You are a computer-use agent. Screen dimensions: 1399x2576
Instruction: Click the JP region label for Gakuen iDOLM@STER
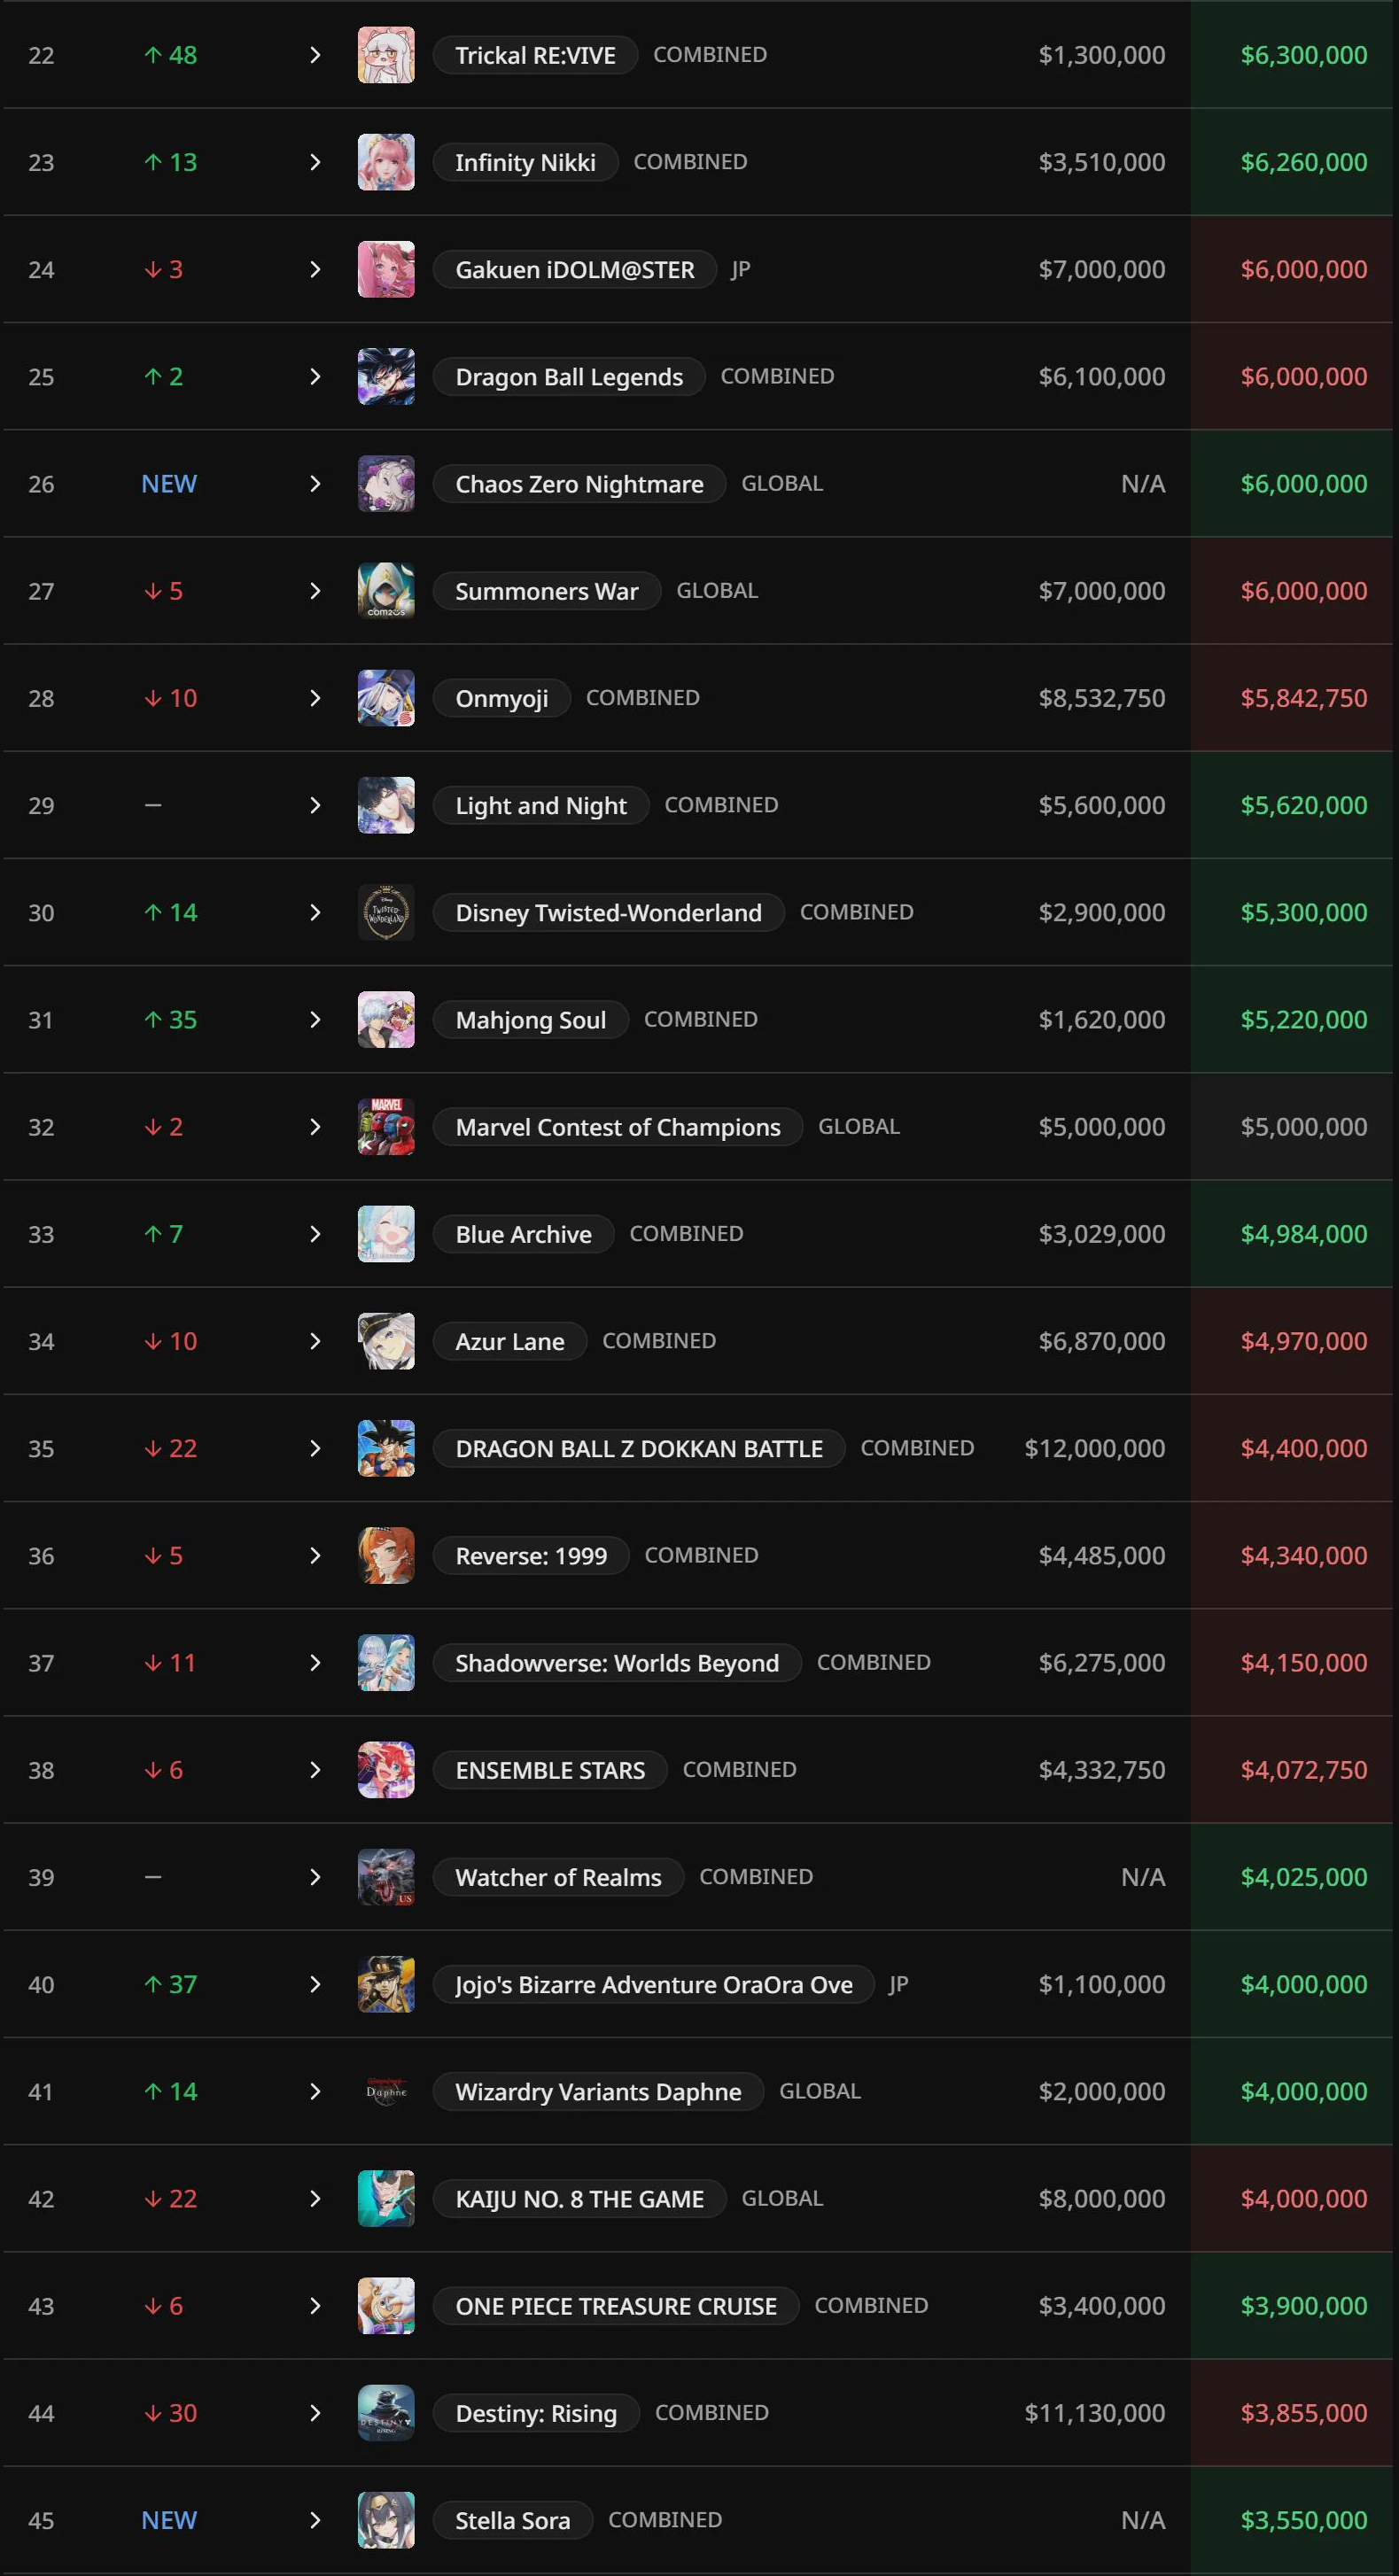(740, 269)
